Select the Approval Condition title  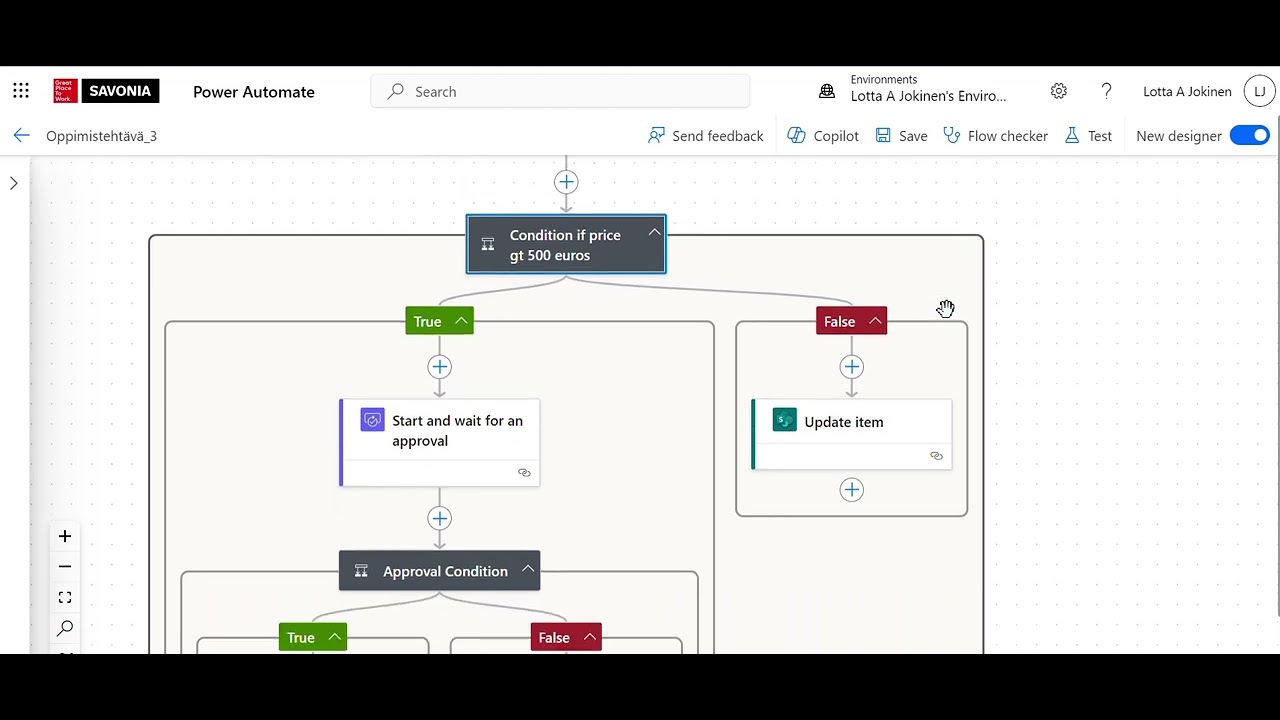pos(445,571)
